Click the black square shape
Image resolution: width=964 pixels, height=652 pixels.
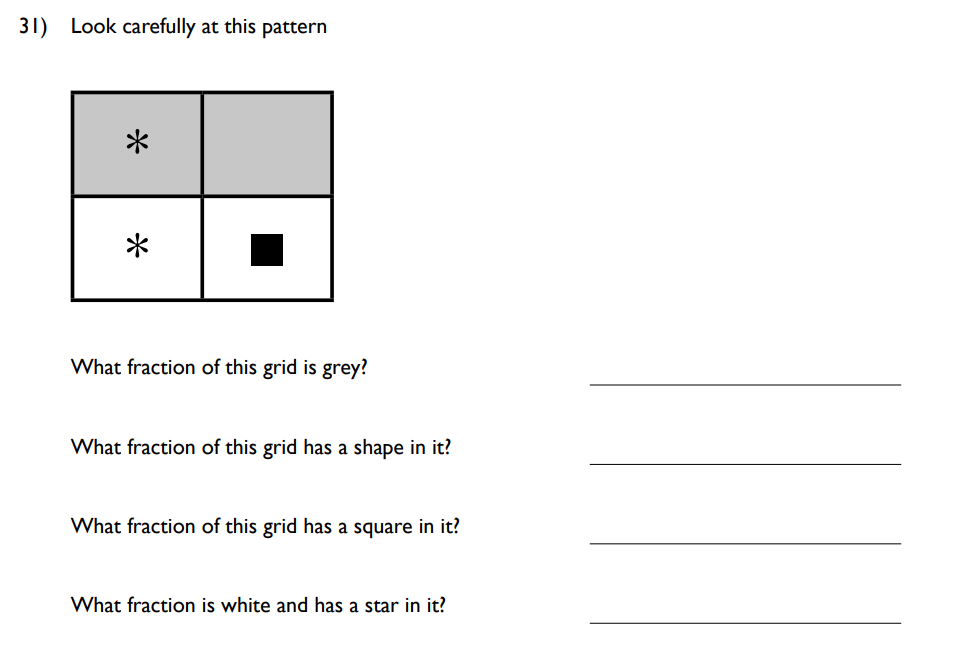click(x=267, y=250)
